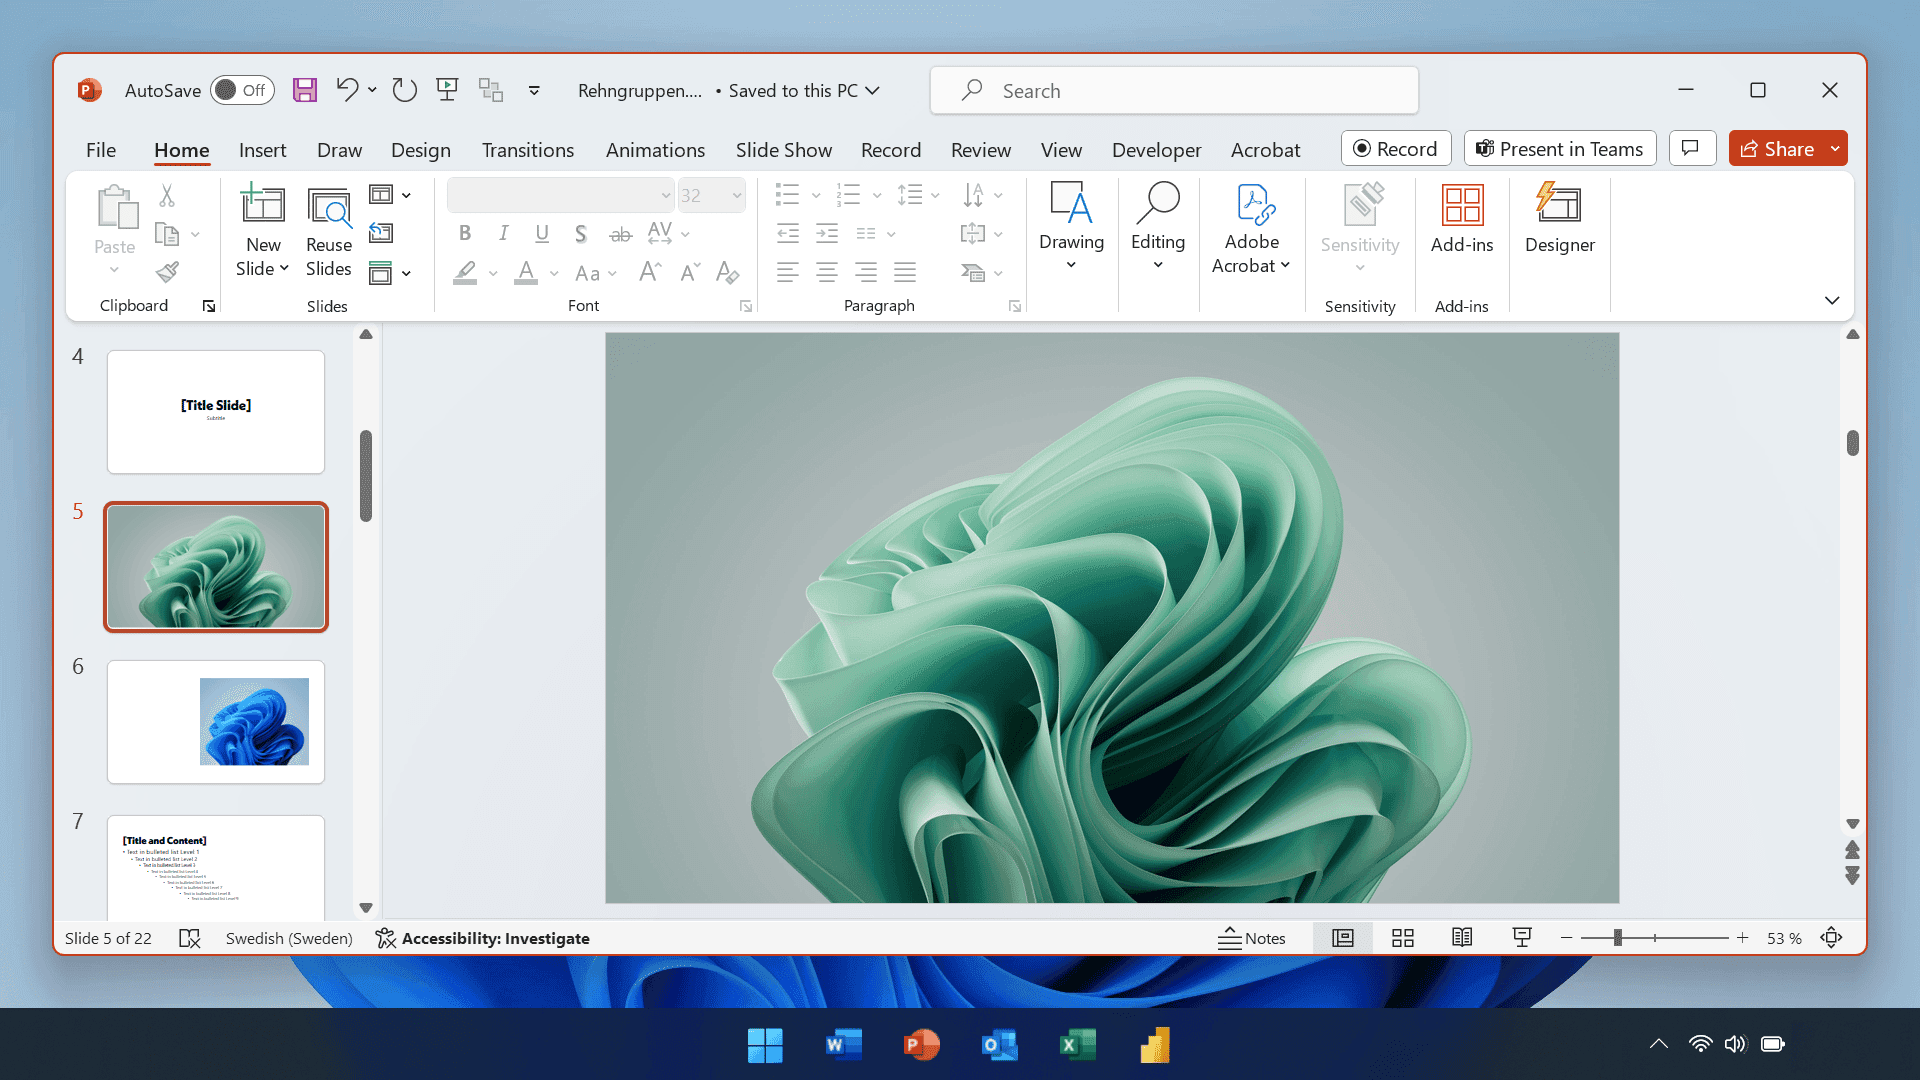Decrease font size icon

click(x=690, y=272)
